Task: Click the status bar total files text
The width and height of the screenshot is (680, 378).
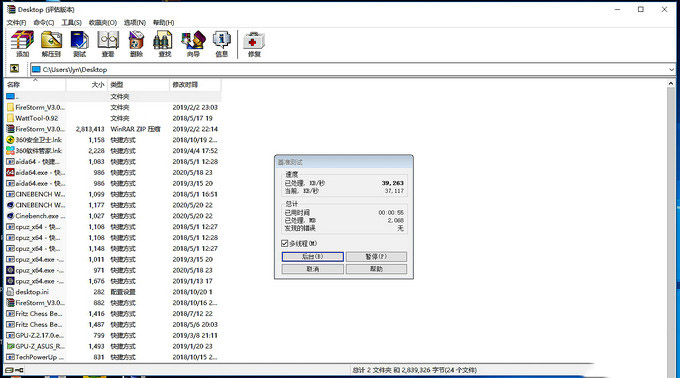Action: click(414, 370)
